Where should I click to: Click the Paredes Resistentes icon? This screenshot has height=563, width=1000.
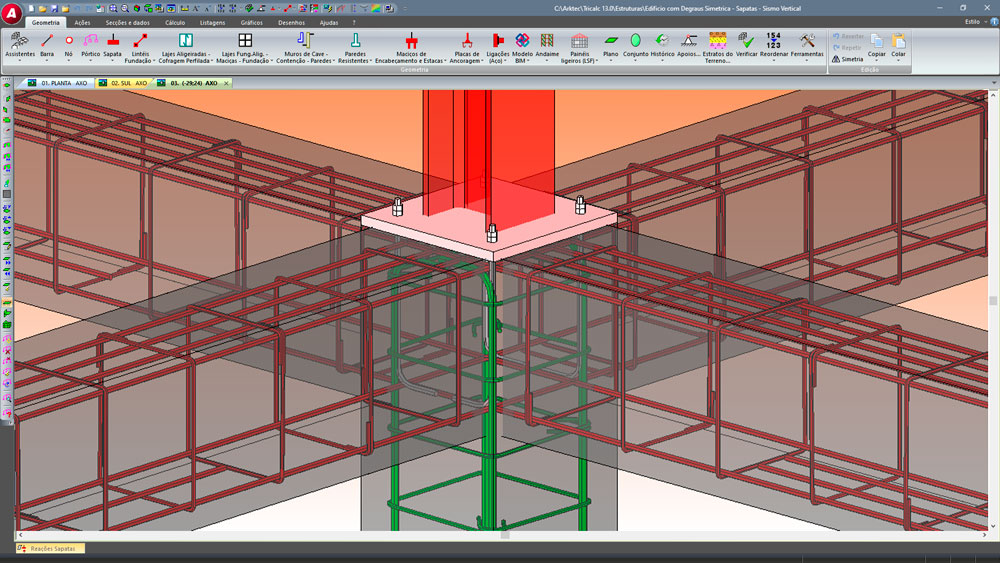355,41
